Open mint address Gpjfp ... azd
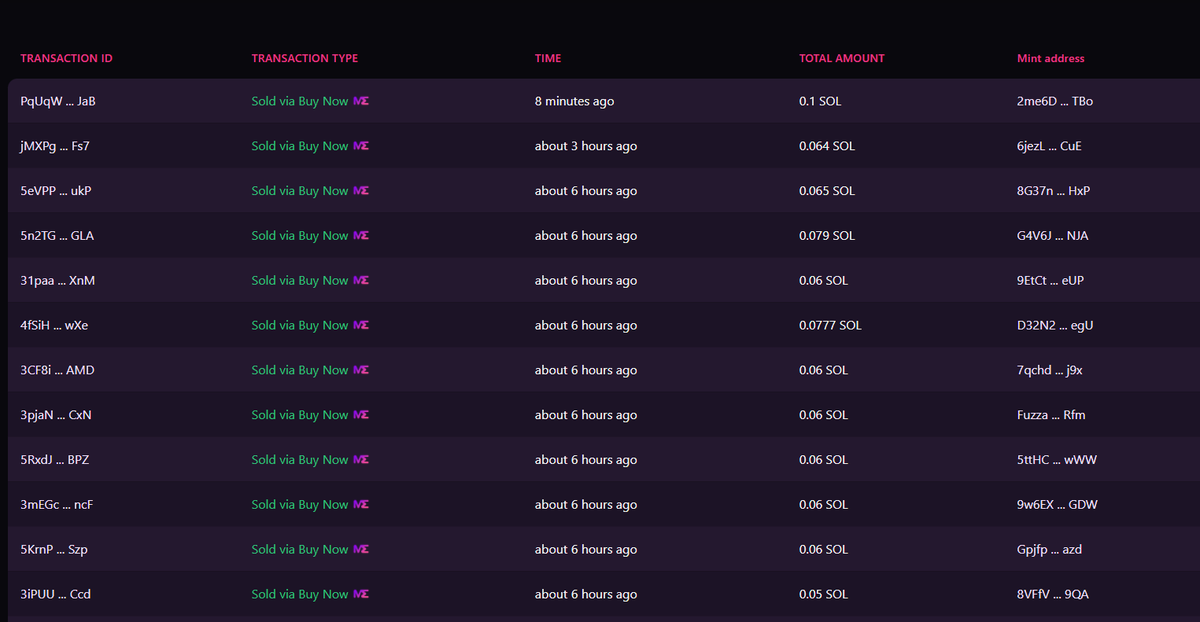This screenshot has width=1200, height=622. (x=1050, y=550)
